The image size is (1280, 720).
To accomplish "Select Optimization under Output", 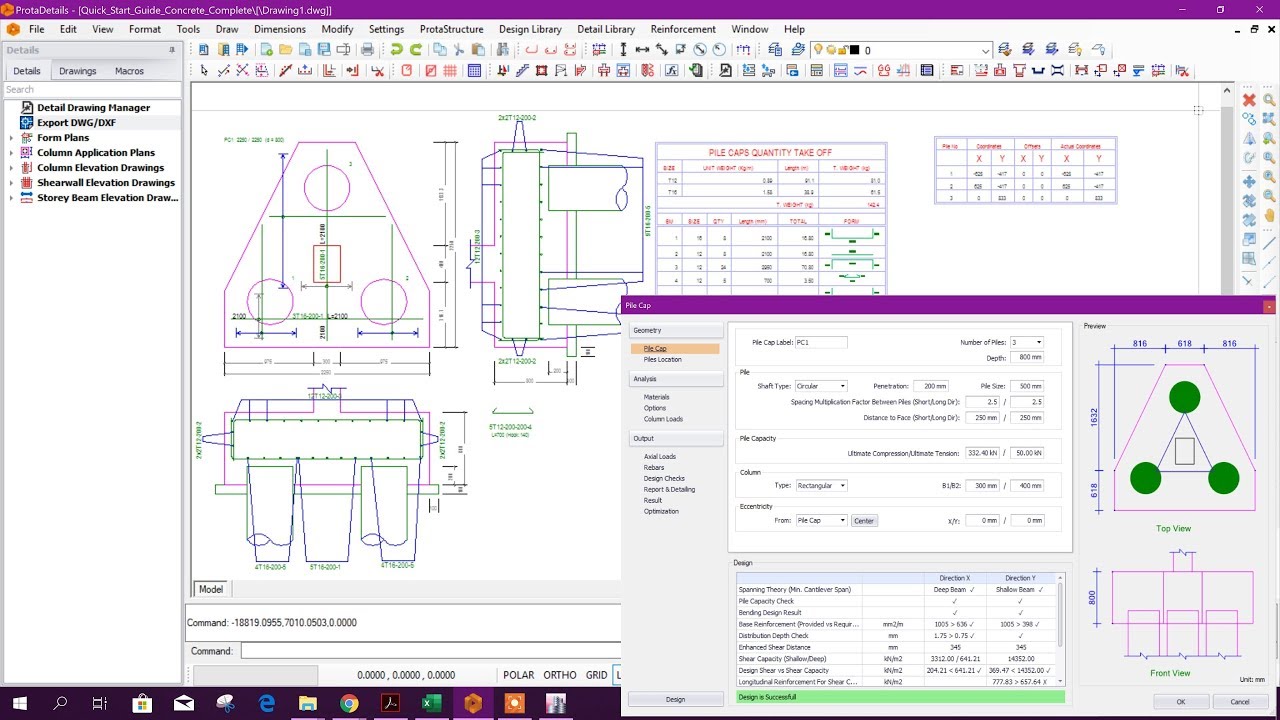I will click(x=661, y=511).
